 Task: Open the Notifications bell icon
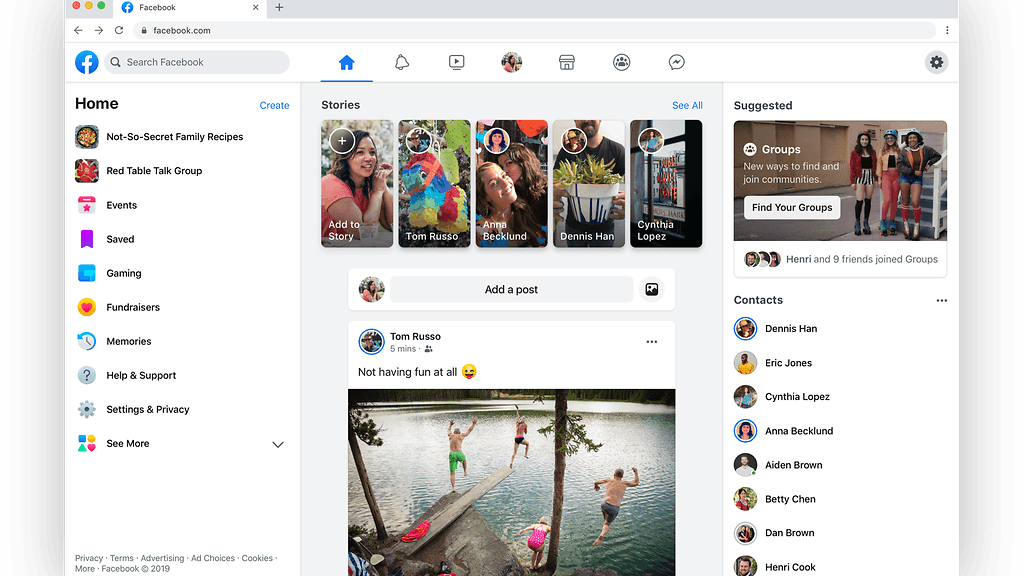coord(402,63)
